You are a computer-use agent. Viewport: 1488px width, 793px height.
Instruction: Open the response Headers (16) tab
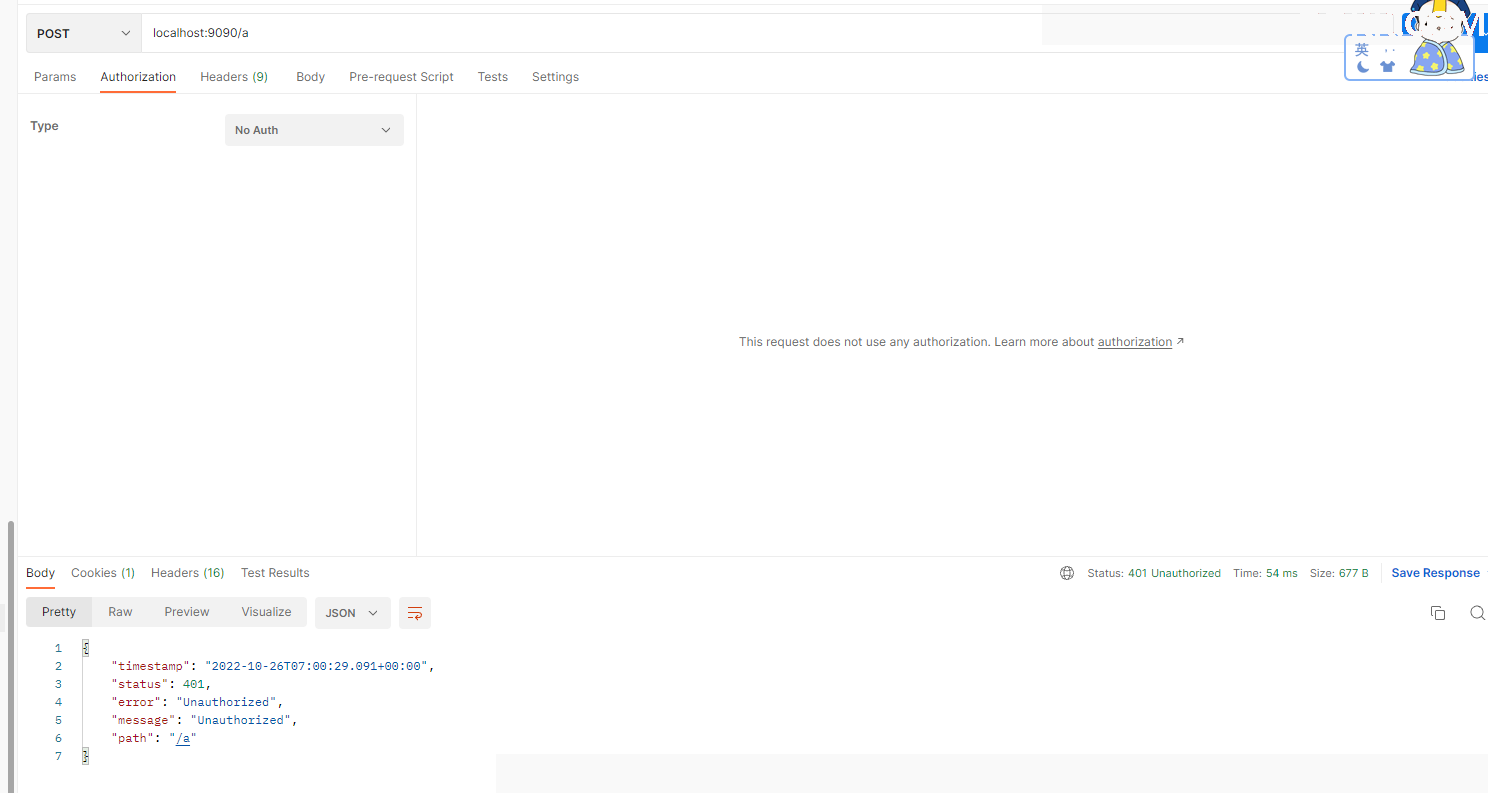pyautogui.click(x=187, y=573)
